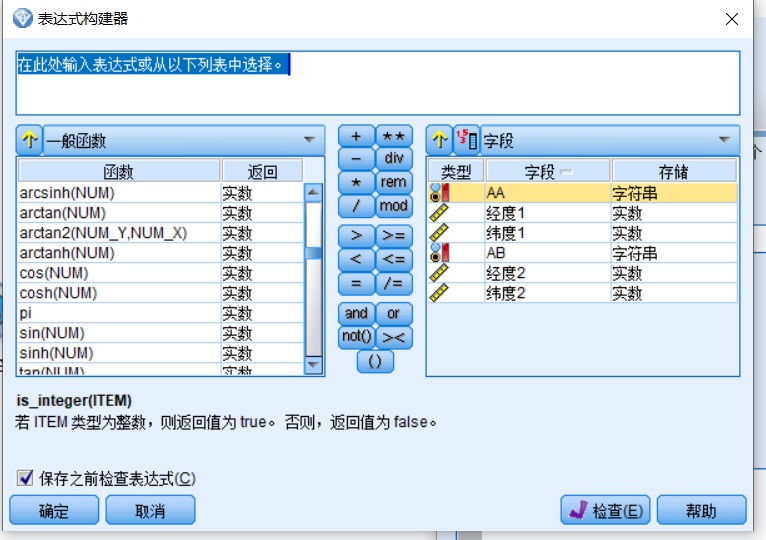The image size is (766, 540).
Task: Select arctanh(NUM) function
Action: tap(161, 253)
